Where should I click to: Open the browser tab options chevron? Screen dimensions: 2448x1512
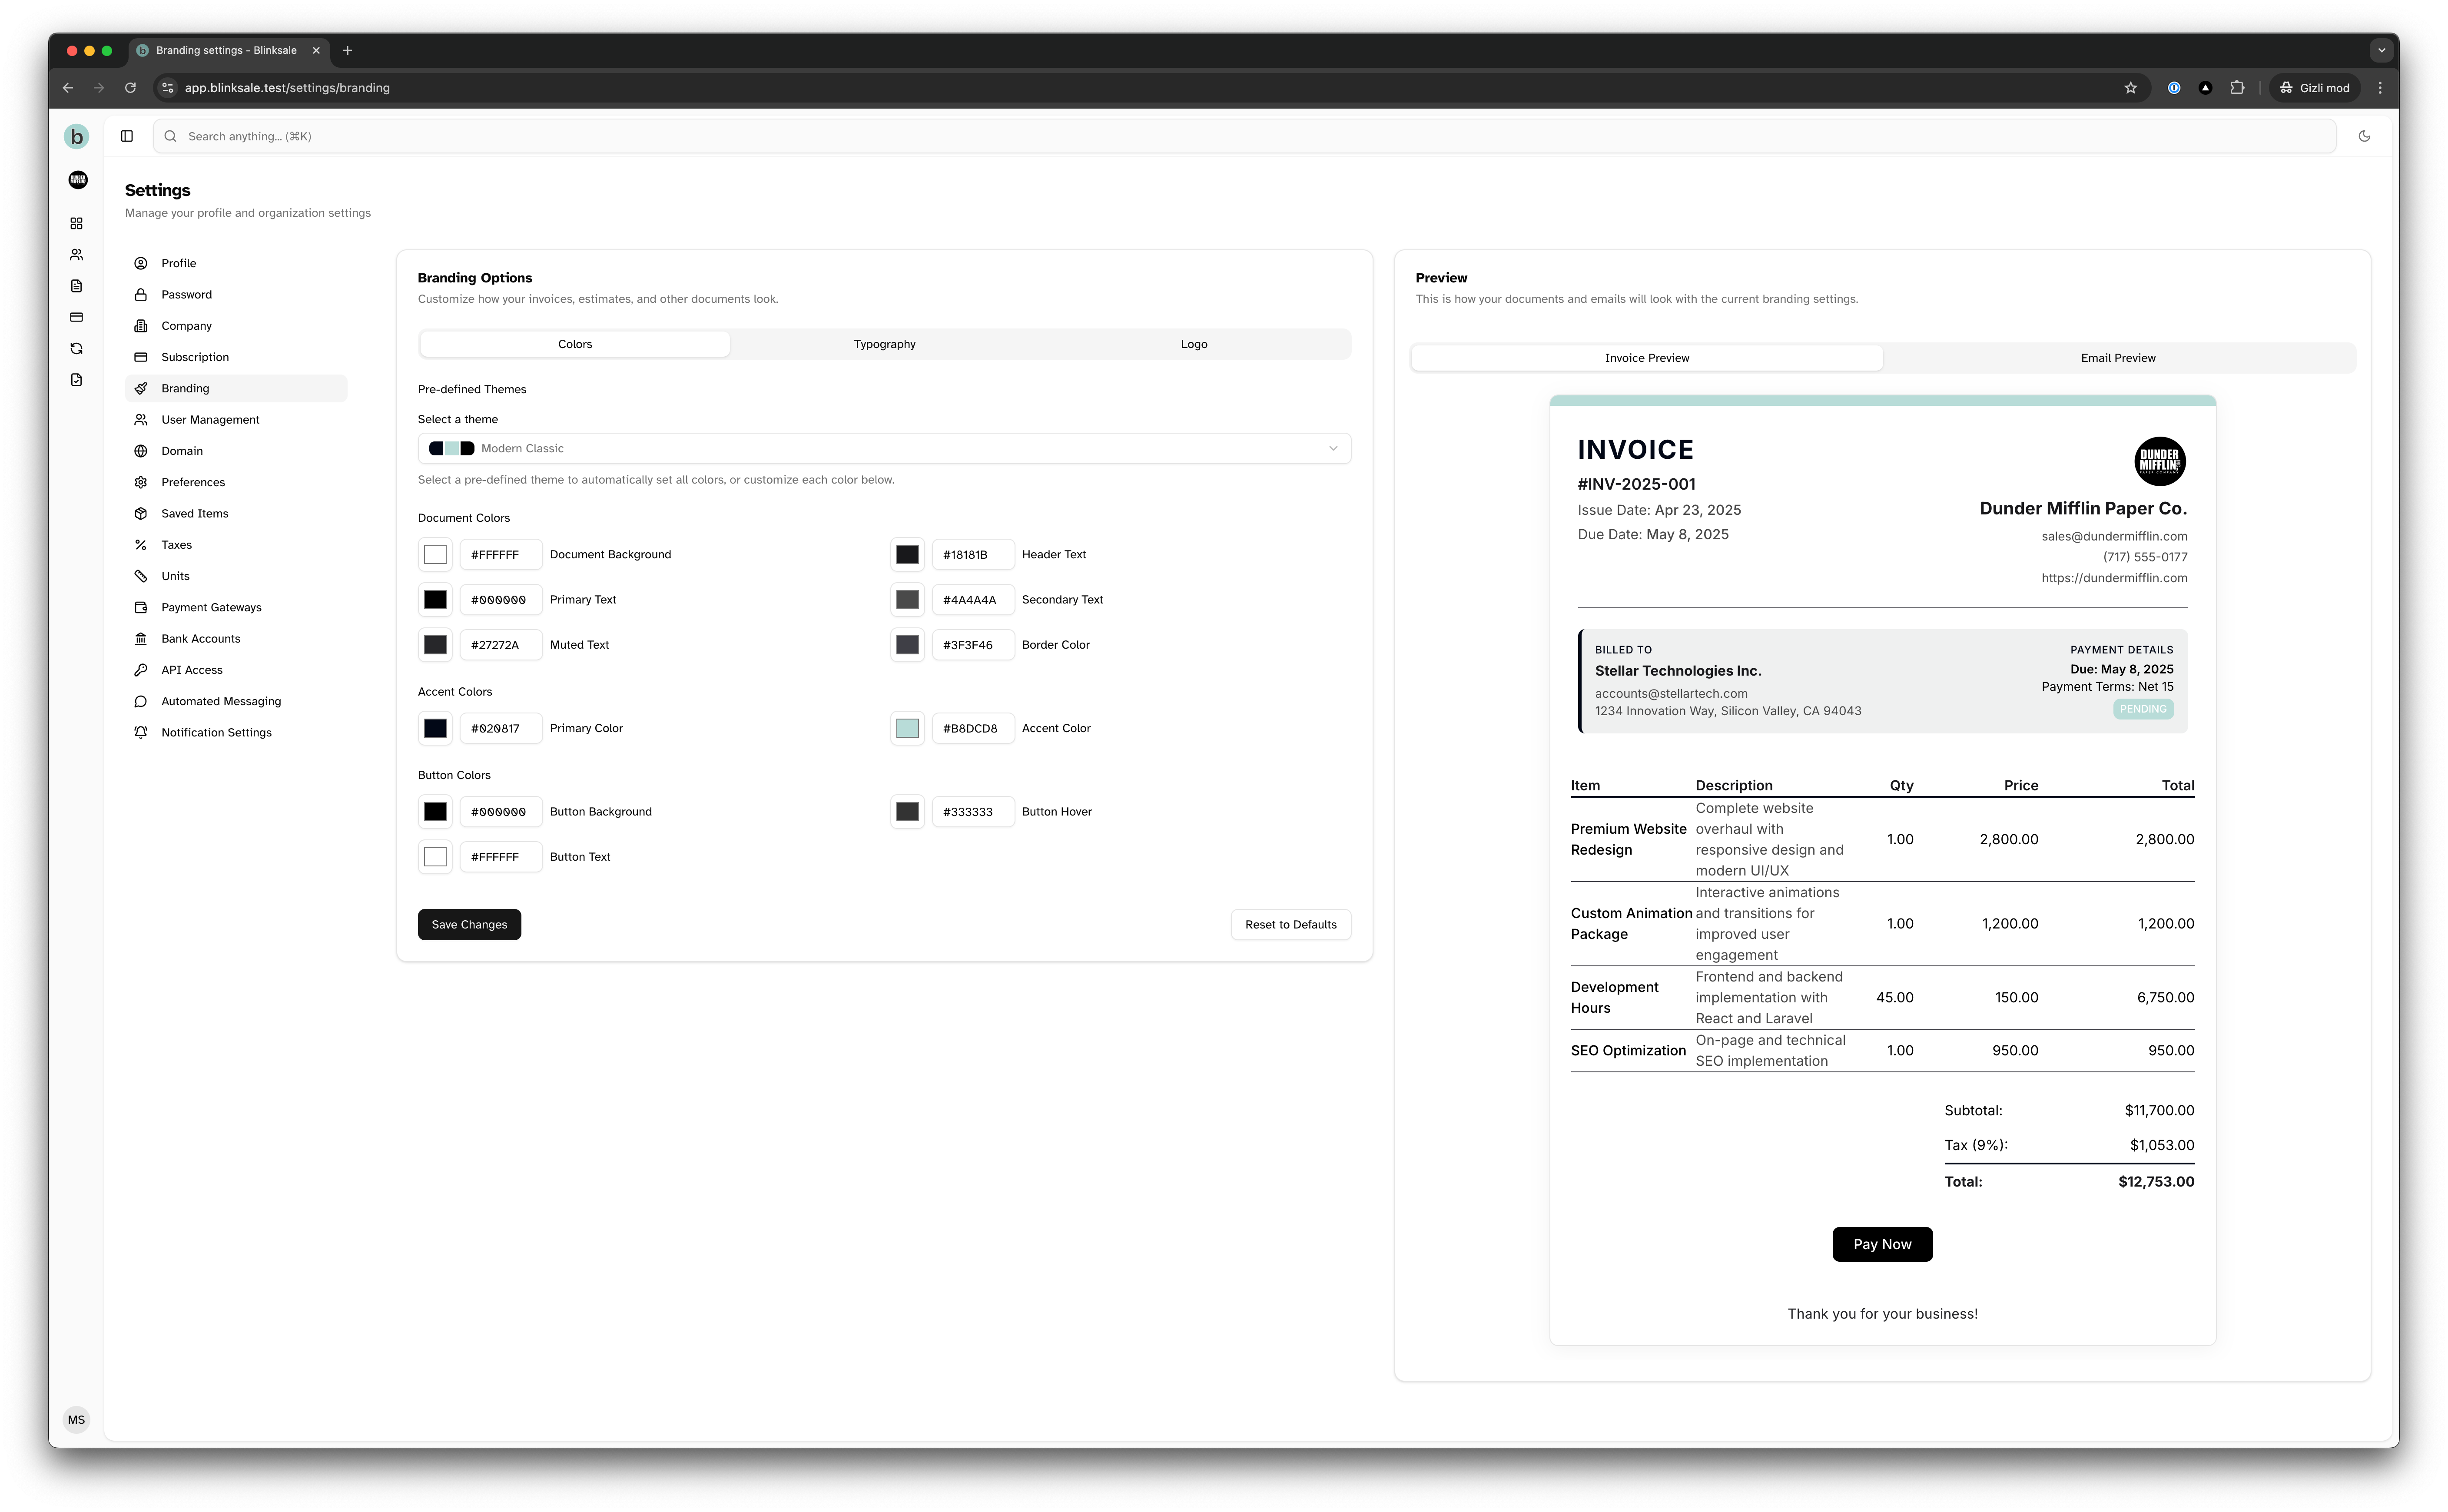(x=2381, y=49)
